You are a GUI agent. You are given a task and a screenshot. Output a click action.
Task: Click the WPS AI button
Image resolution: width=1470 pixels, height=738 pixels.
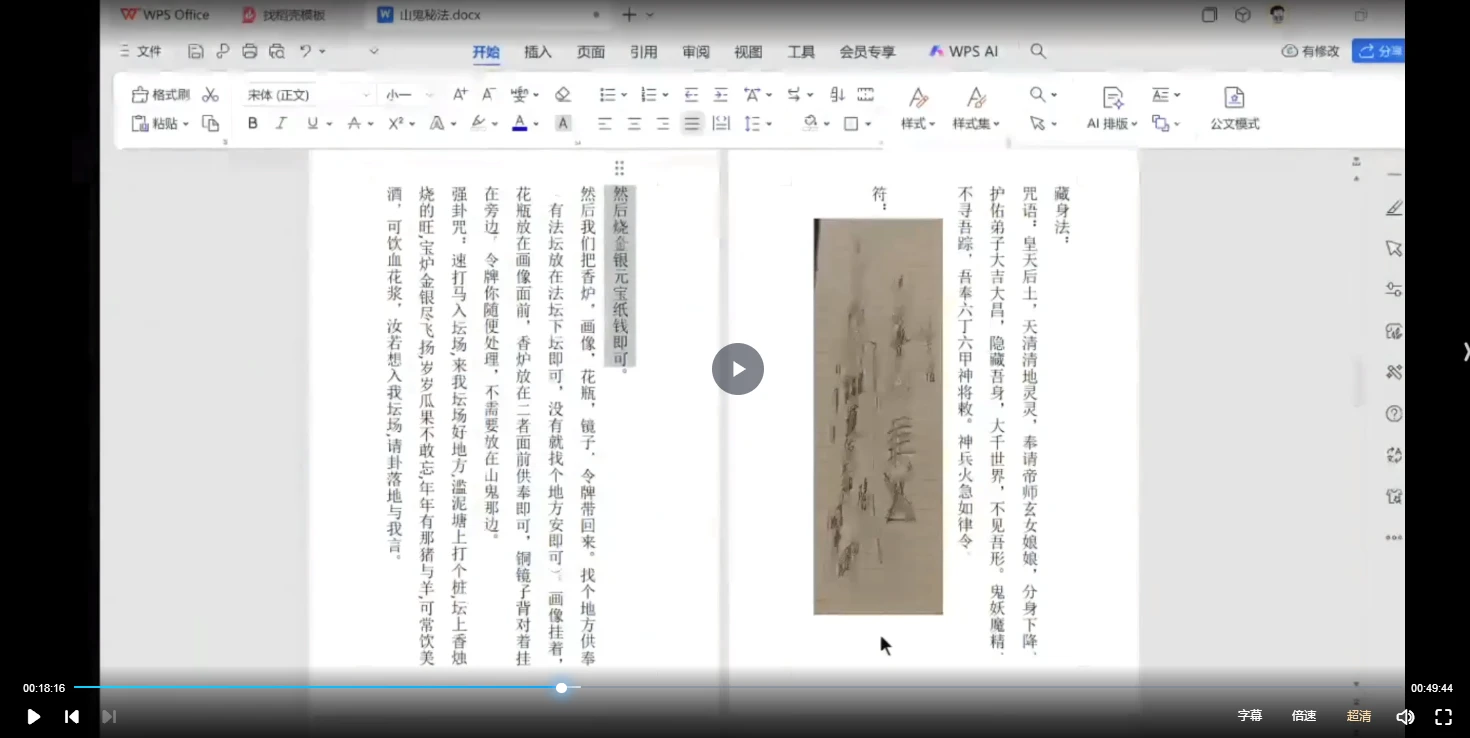(x=963, y=51)
